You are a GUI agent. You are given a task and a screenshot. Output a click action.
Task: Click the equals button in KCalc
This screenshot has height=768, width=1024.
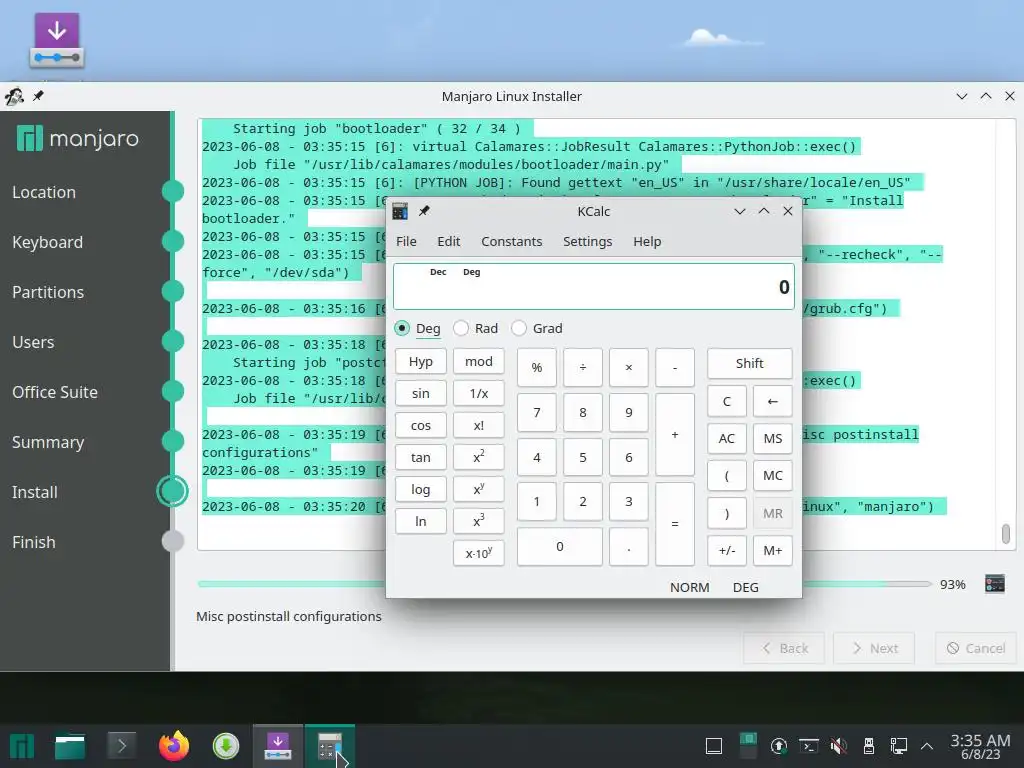pyautogui.click(x=675, y=524)
